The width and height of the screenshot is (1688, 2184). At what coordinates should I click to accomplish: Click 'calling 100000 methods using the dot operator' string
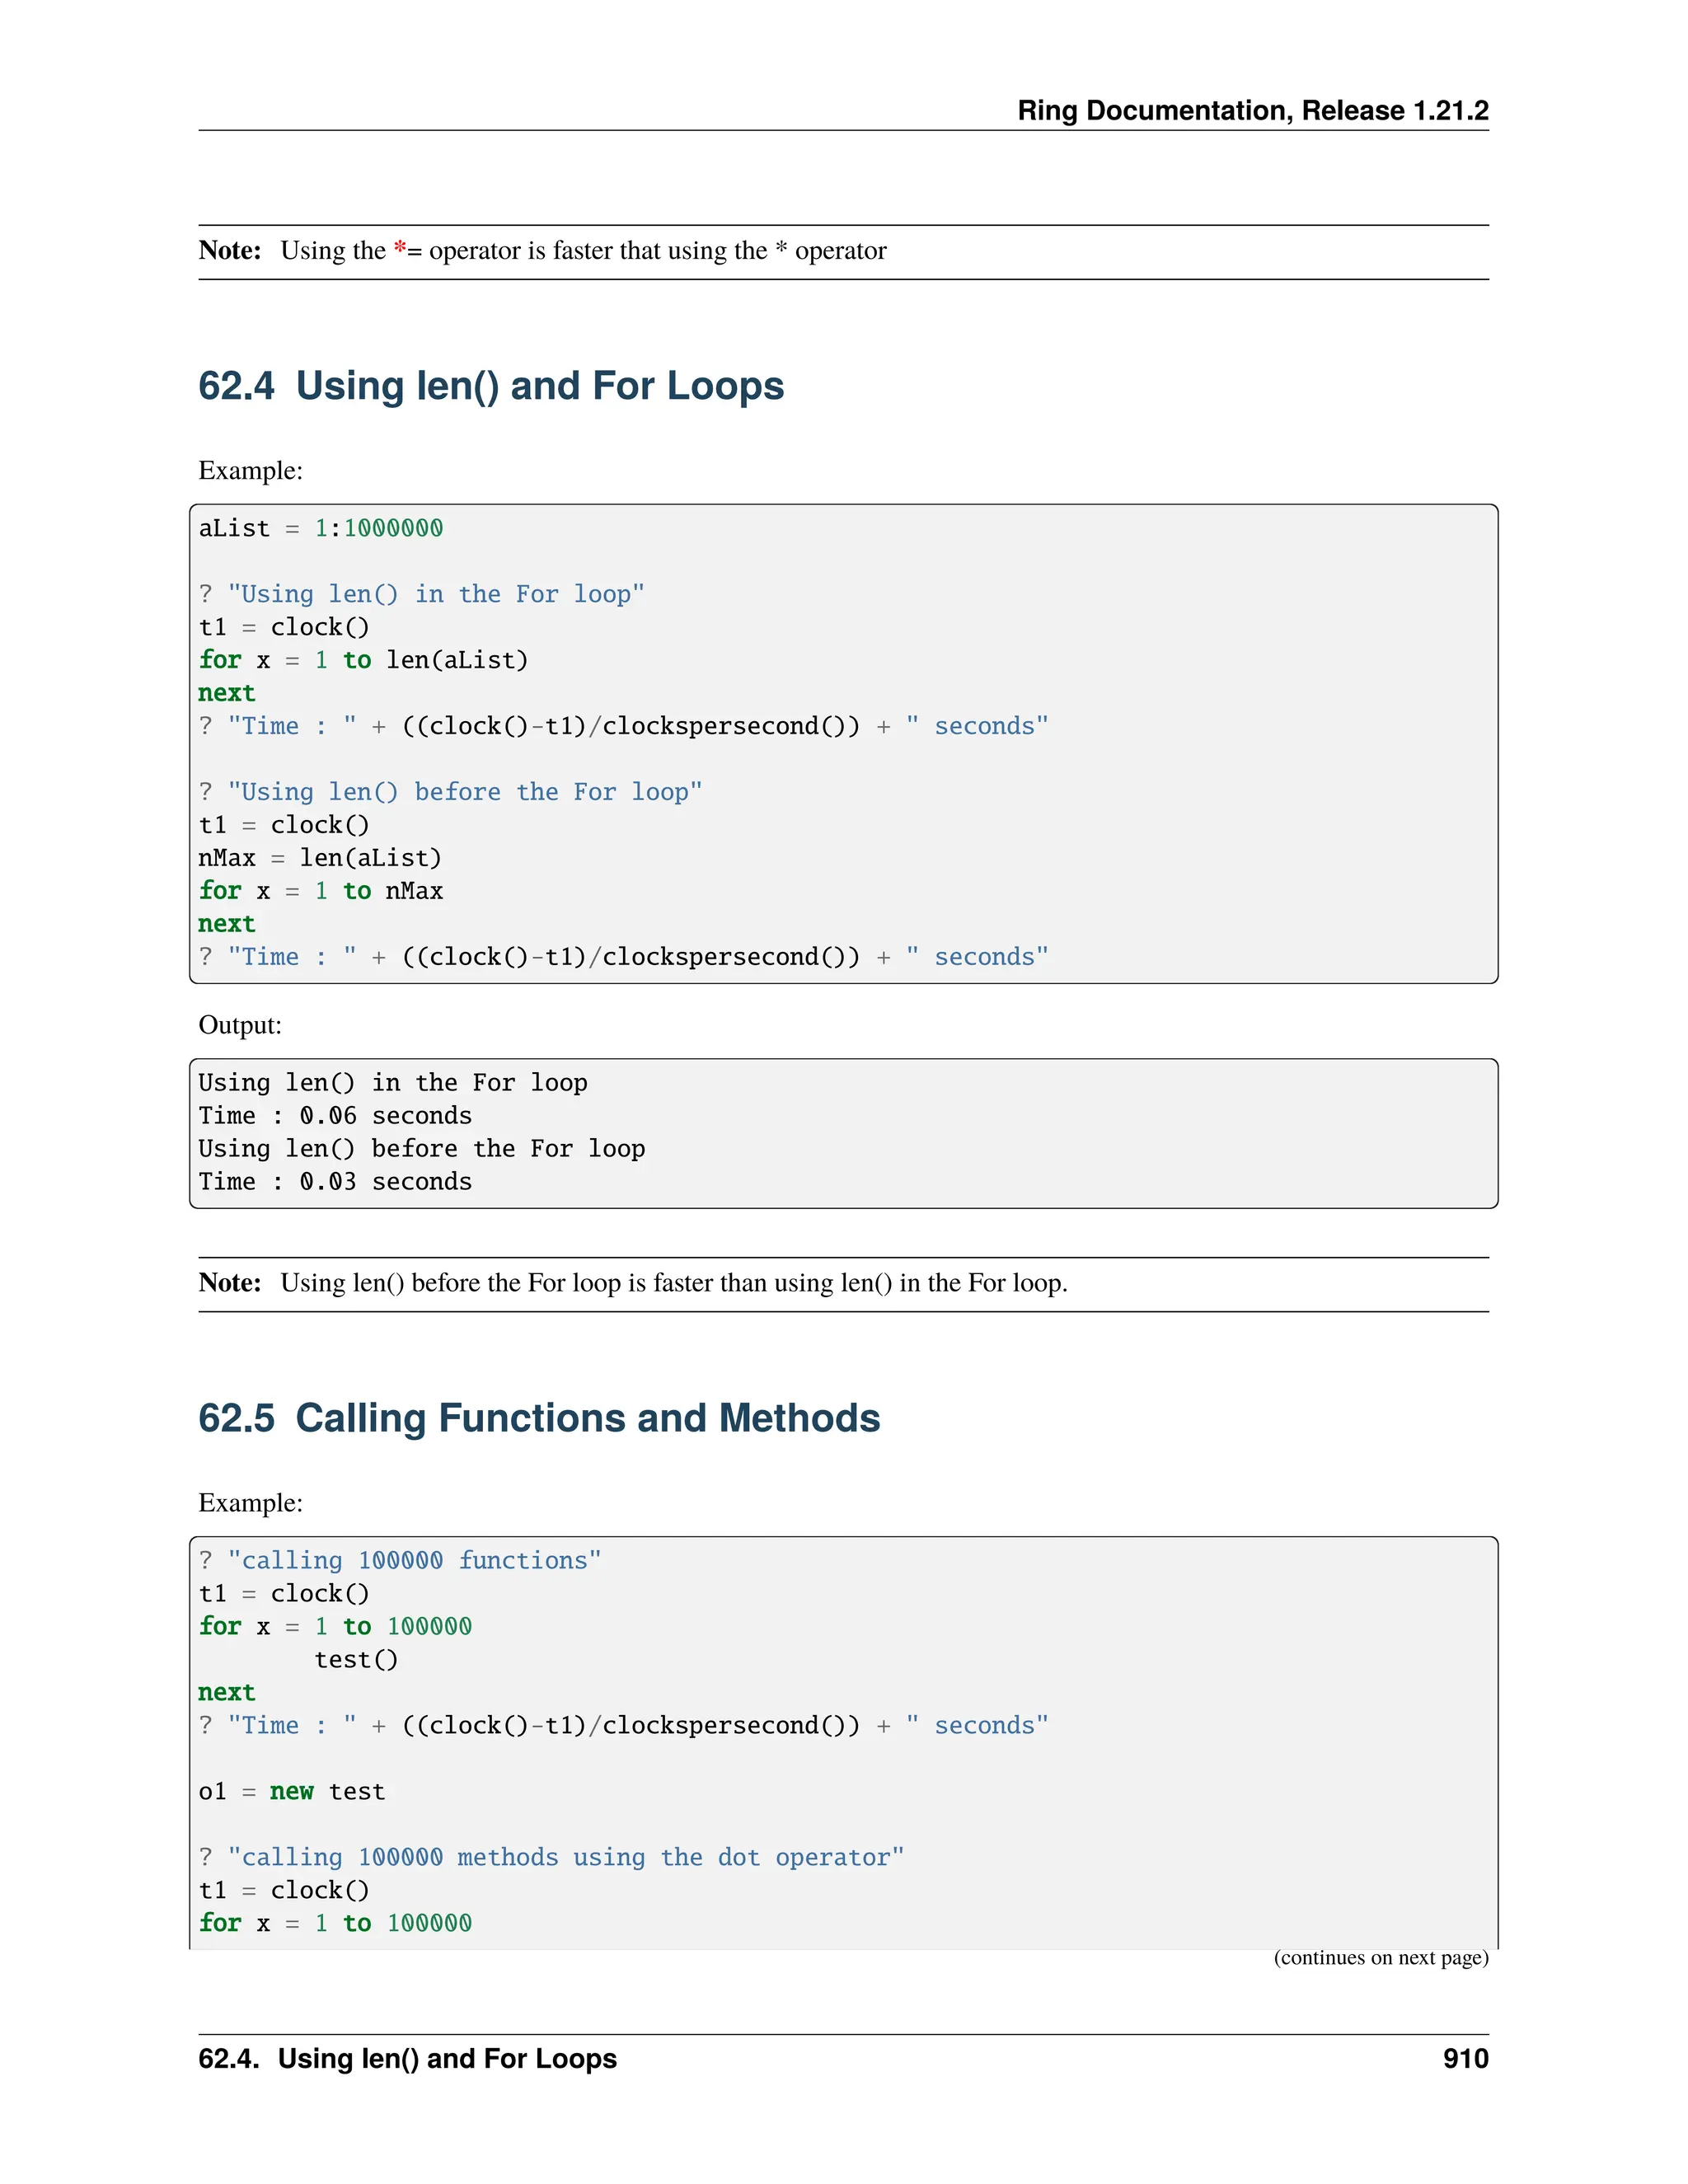click(x=565, y=1857)
